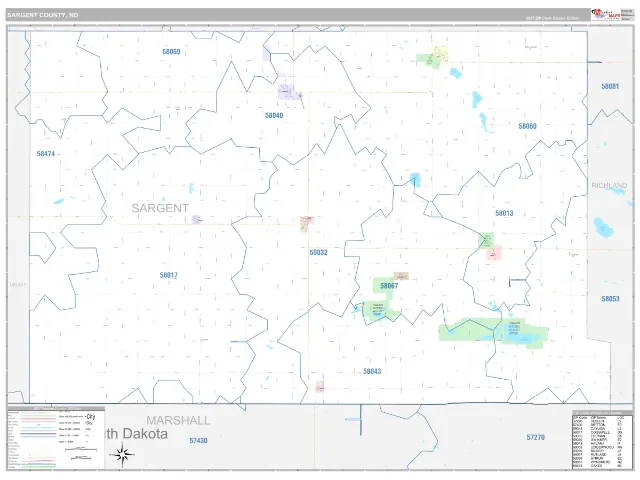Select ZIP code label 58067
Screen dimensions: 640x480
[x=389, y=286]
